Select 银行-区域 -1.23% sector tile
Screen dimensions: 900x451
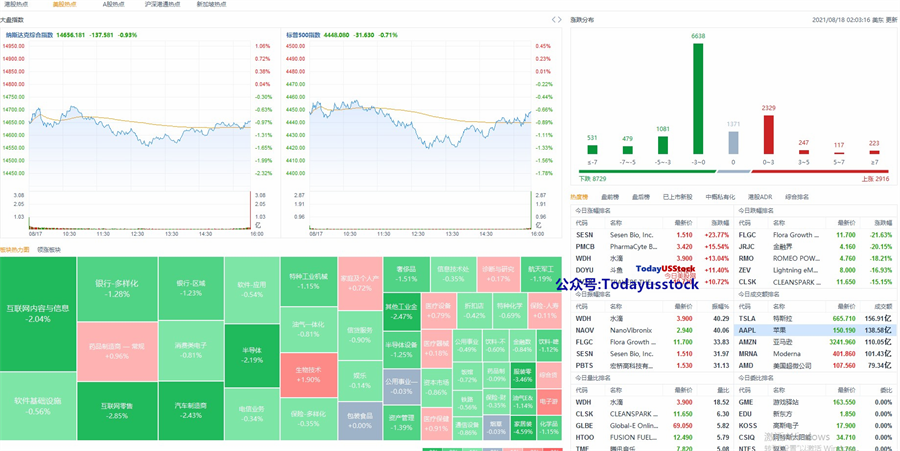coord(191,288)
